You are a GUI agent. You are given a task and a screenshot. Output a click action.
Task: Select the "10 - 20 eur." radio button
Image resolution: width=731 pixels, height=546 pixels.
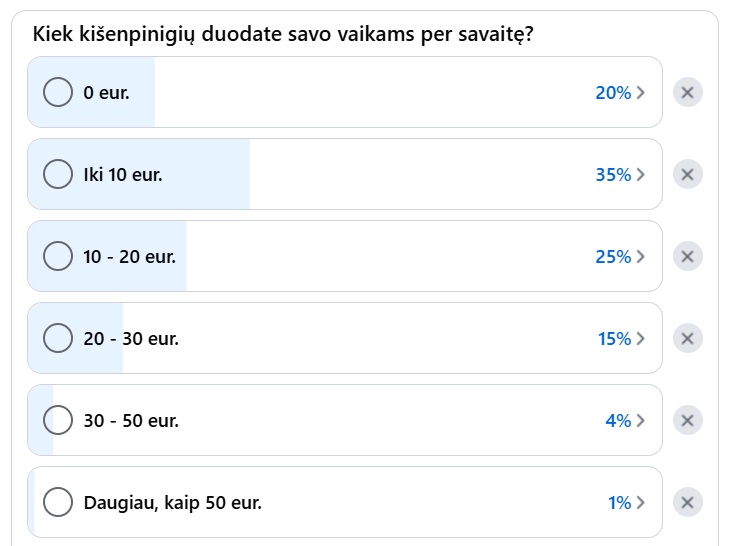tap(58, 256)
